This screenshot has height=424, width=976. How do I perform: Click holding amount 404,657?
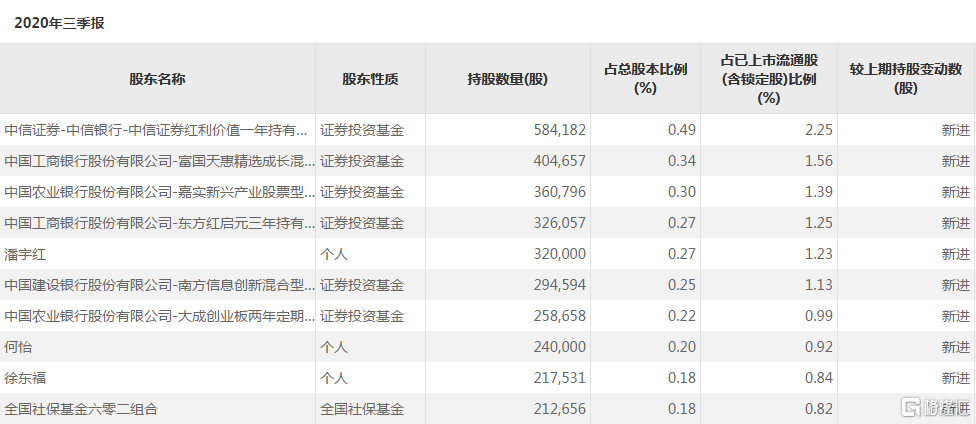click(x=560, y=161)
